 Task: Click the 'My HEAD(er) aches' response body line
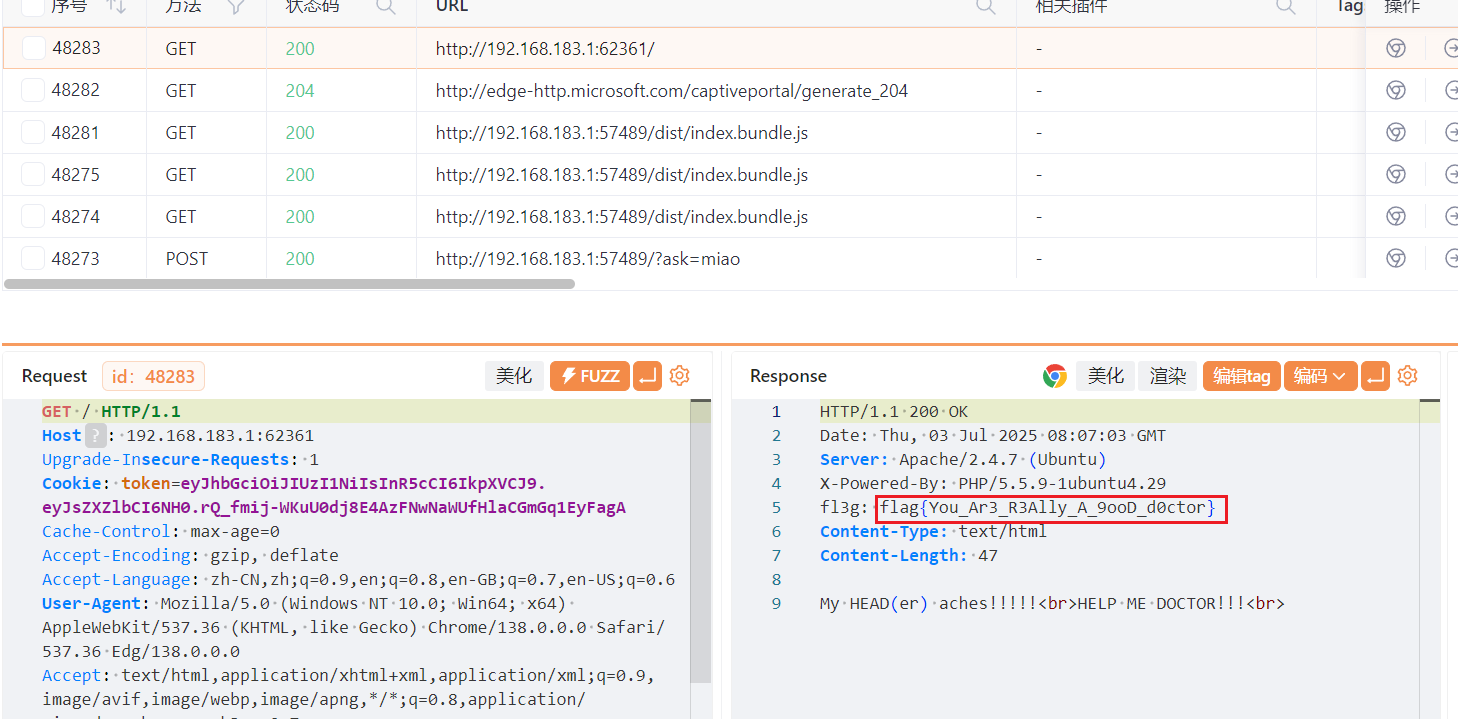(x=1052, y=603)
